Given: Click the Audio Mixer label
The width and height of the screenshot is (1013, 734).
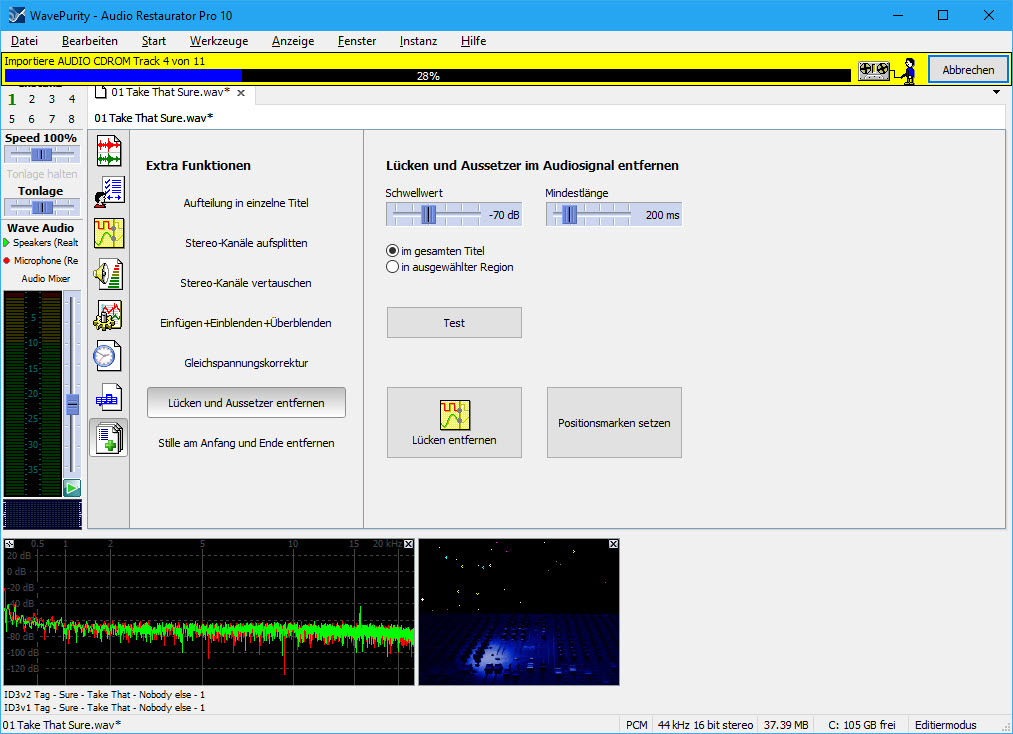Looking at the screenshot, I should point(45,278).
